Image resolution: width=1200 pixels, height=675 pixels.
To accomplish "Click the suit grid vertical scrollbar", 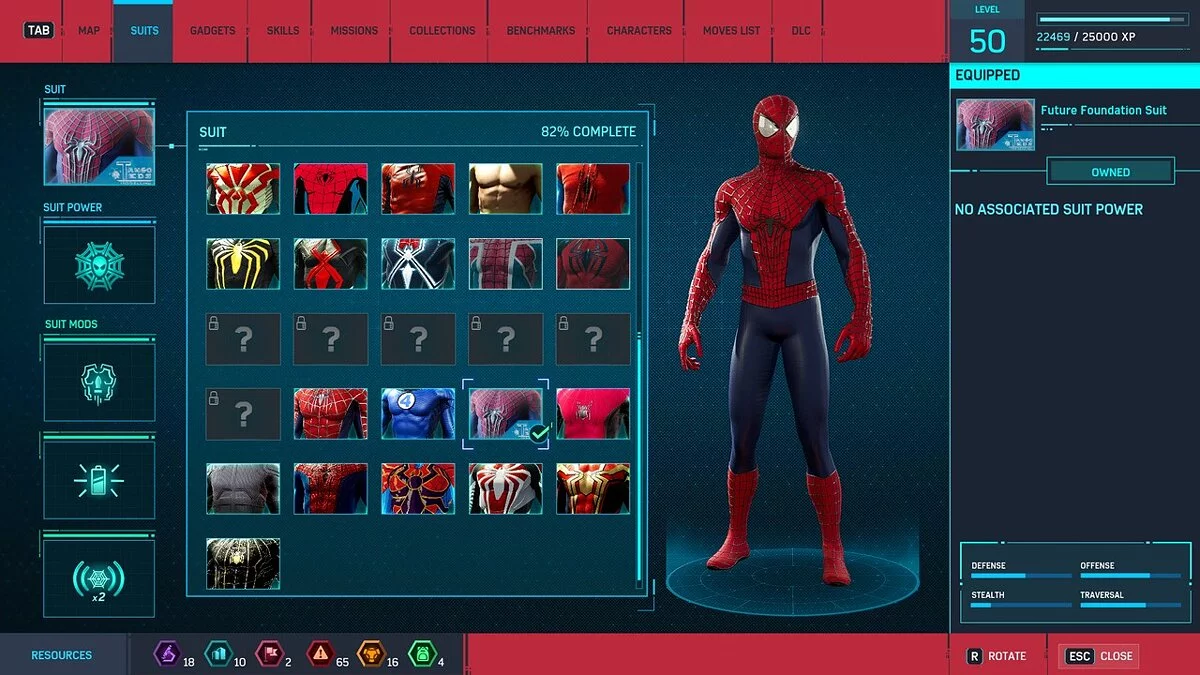I will pos(640,370).
